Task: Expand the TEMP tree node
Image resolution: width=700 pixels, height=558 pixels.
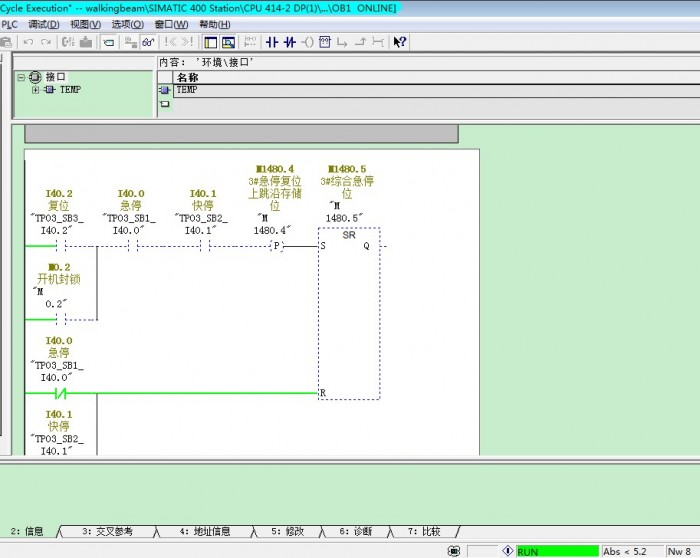Action: (36, 90)
